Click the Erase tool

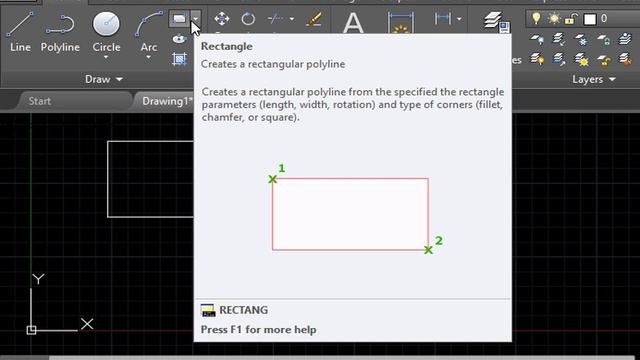[313, 19]
